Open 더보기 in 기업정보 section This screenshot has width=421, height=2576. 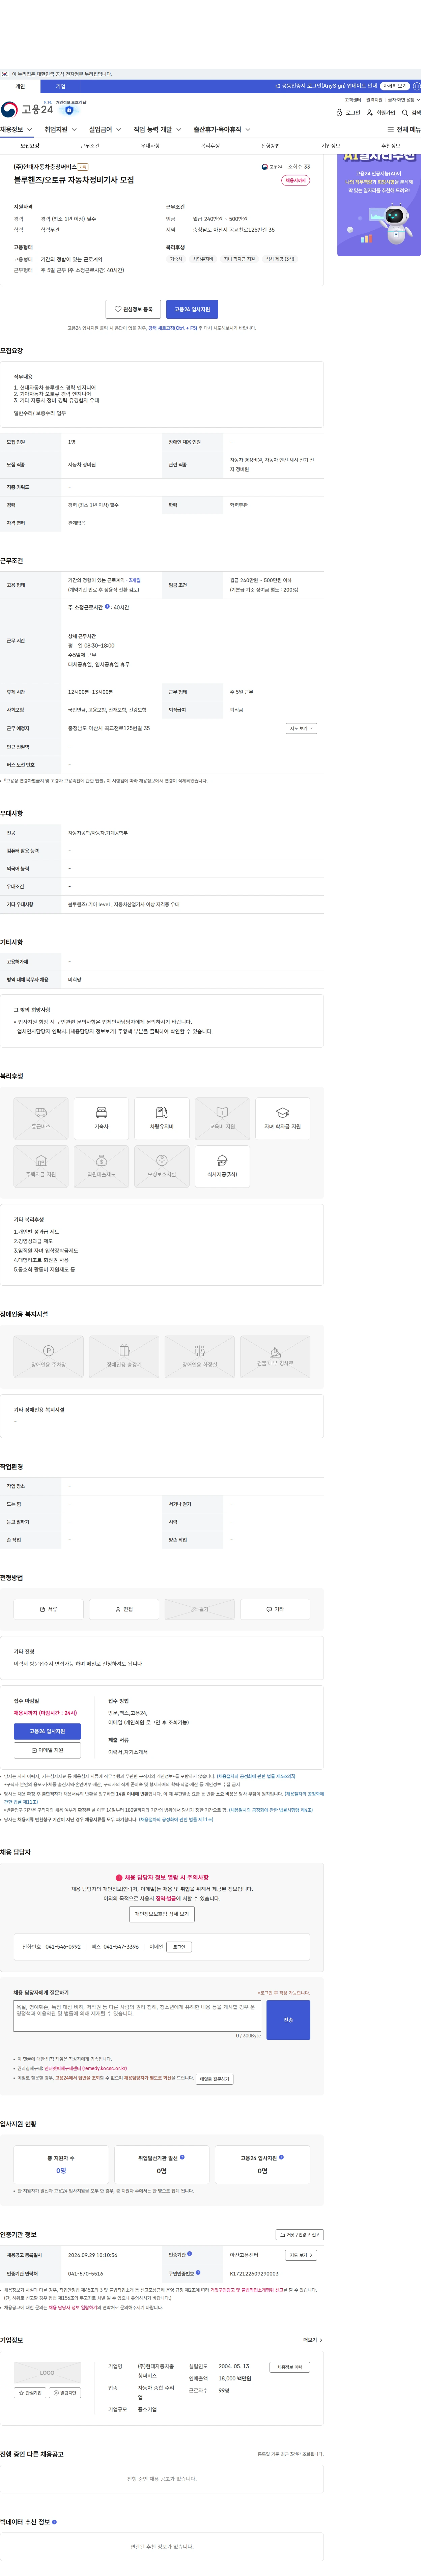click(x=313, y=2340)
